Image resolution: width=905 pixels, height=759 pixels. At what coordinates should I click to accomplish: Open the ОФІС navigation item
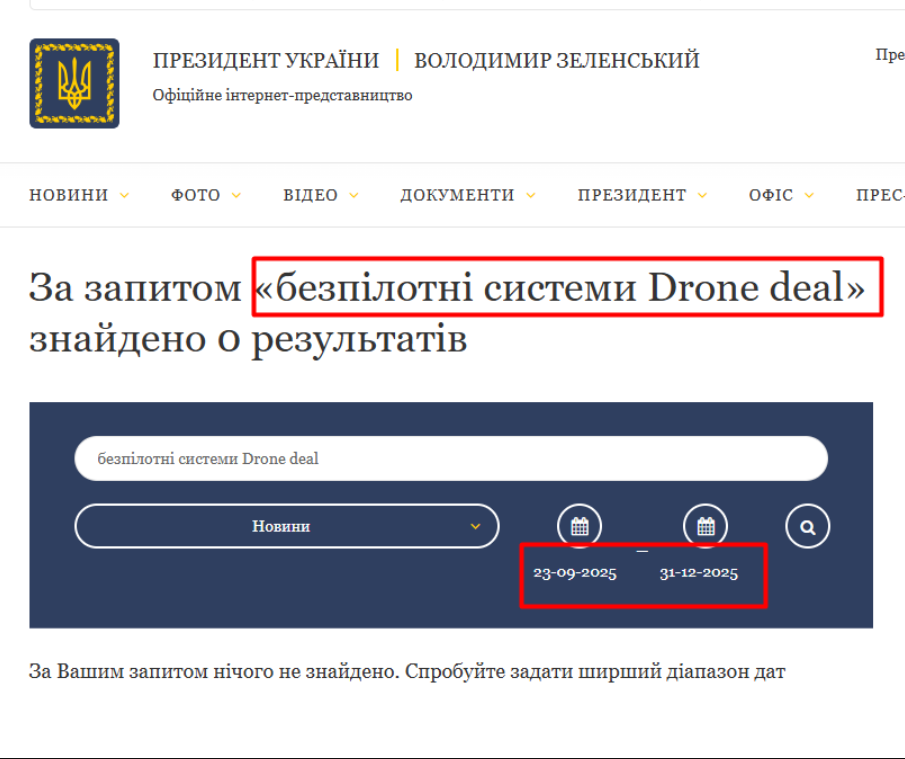tap(771, 195)
